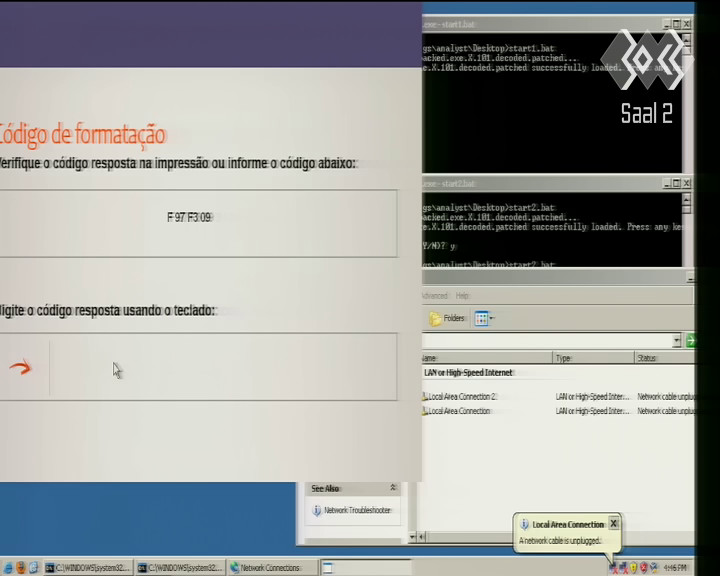Sort connections by Type column
This screenshot has height=576, width=720.
593,358
